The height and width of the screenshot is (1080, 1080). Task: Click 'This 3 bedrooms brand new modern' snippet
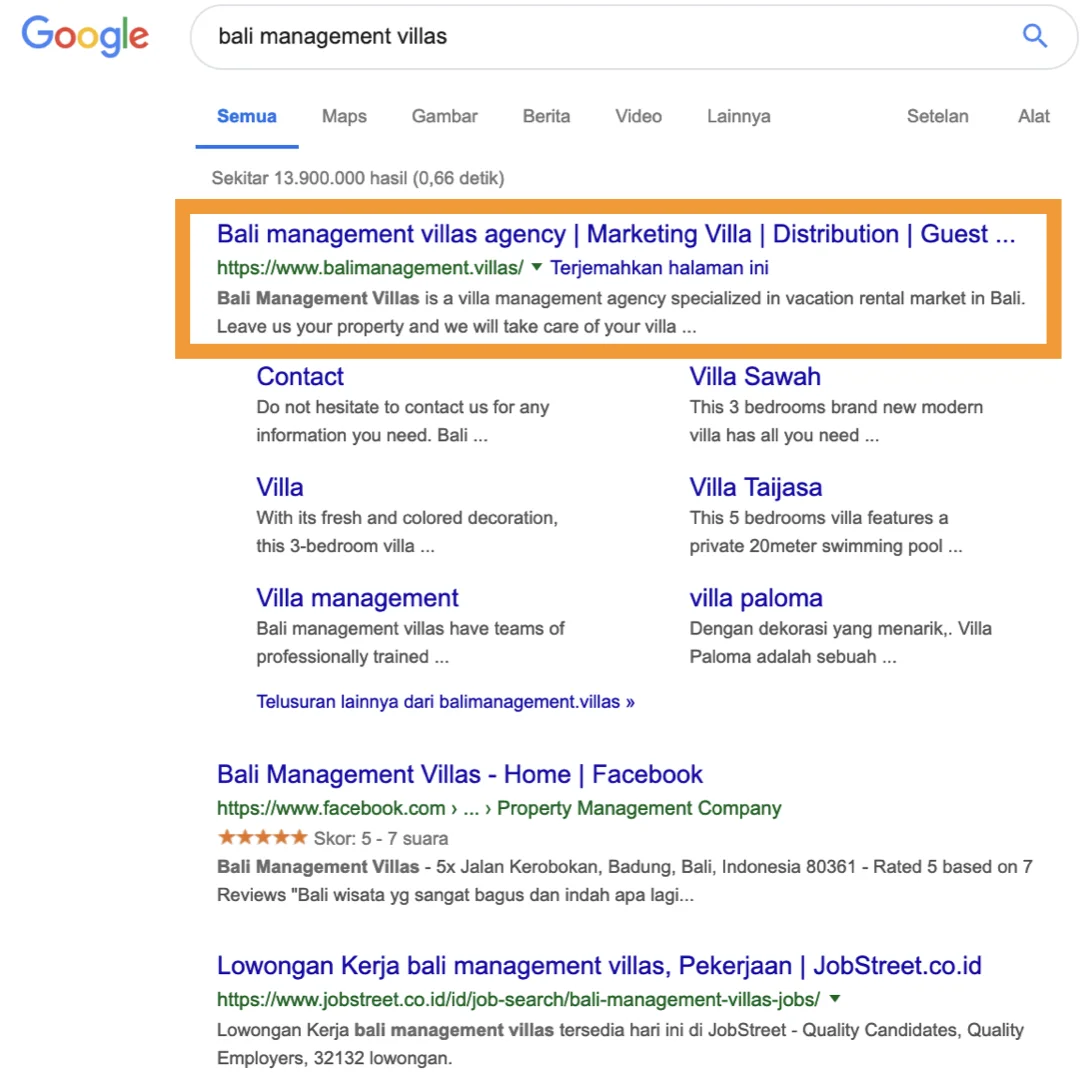click(836, 422)
